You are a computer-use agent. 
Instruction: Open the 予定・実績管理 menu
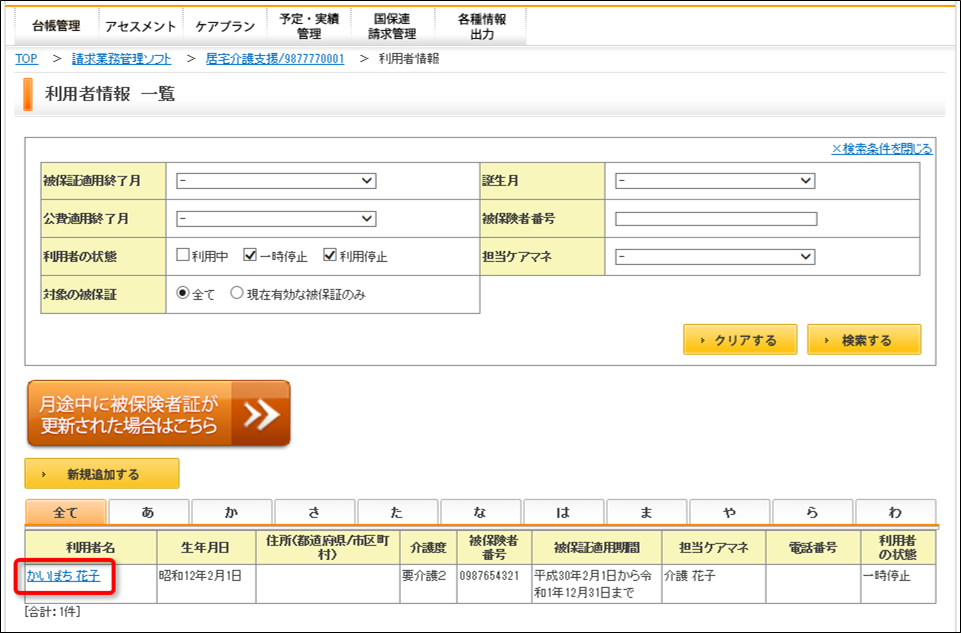(309, 26)
